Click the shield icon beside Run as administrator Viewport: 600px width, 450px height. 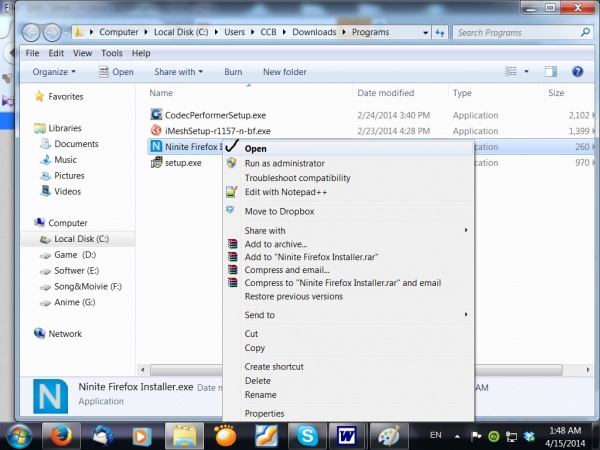click(x=232, y=163)
